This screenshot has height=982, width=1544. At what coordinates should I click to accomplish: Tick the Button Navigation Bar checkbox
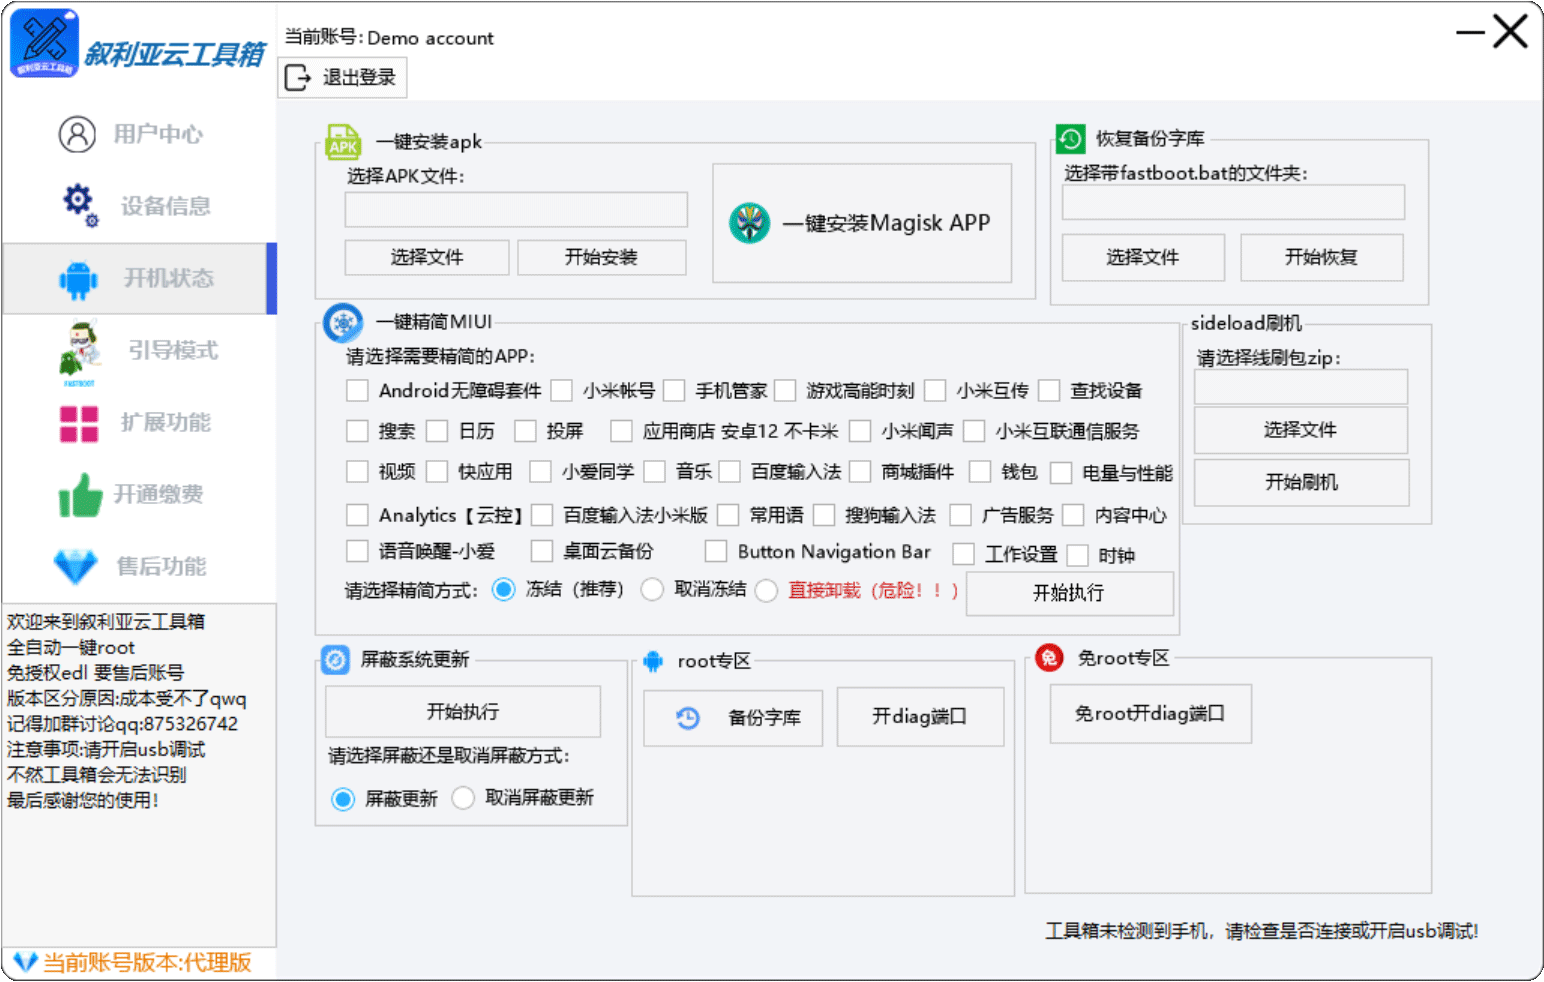(716, 552)
